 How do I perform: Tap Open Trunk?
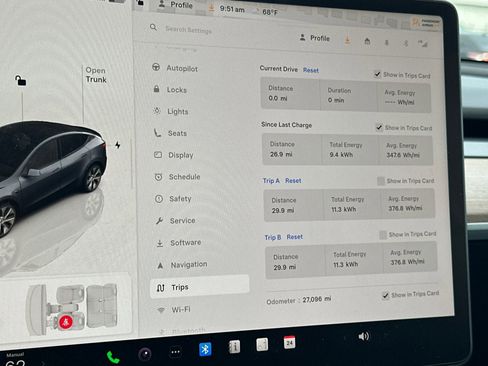[x=96, y=75]
